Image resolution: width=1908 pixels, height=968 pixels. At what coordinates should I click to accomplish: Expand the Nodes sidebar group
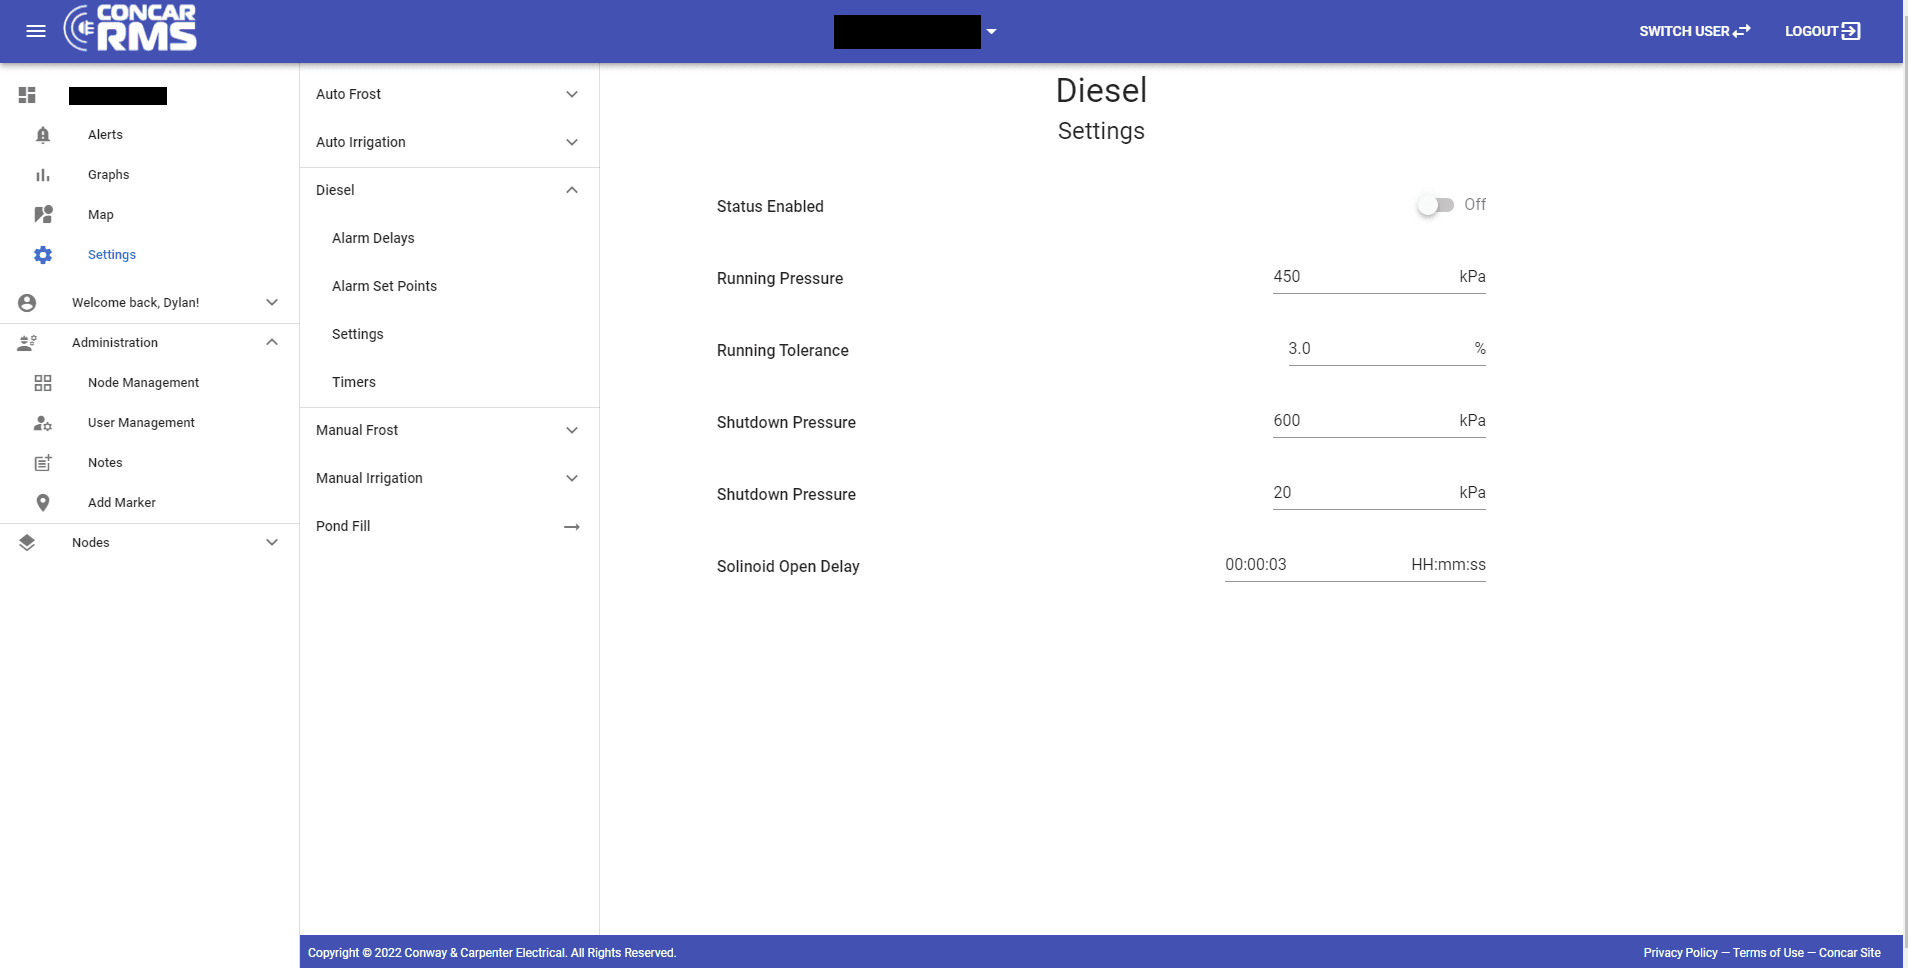pyautogui.click(x=271, y=543)
